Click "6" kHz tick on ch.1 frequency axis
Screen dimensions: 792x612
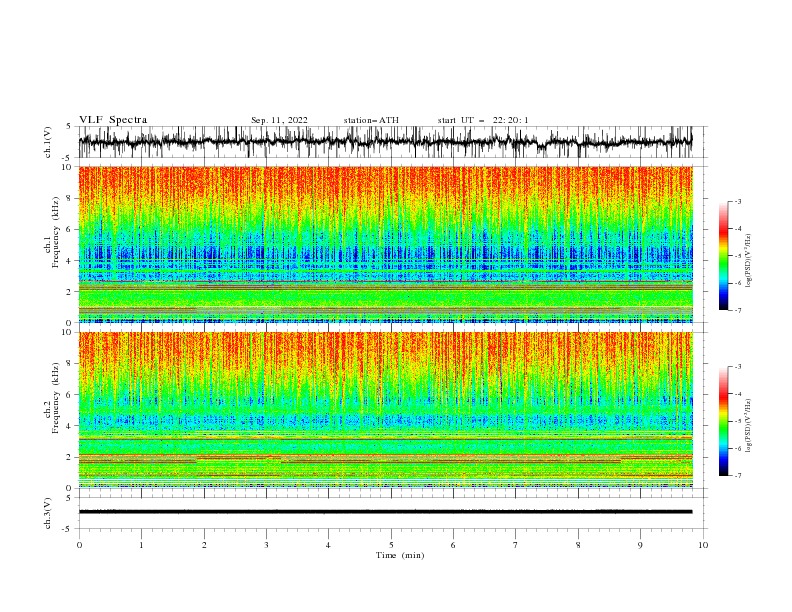[x=70, y=229]
